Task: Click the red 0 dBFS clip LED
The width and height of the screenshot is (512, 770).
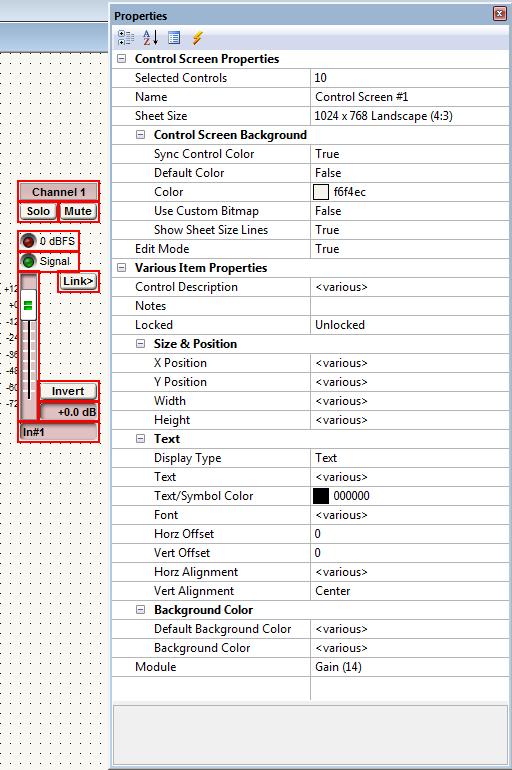Action: point(28,241)
